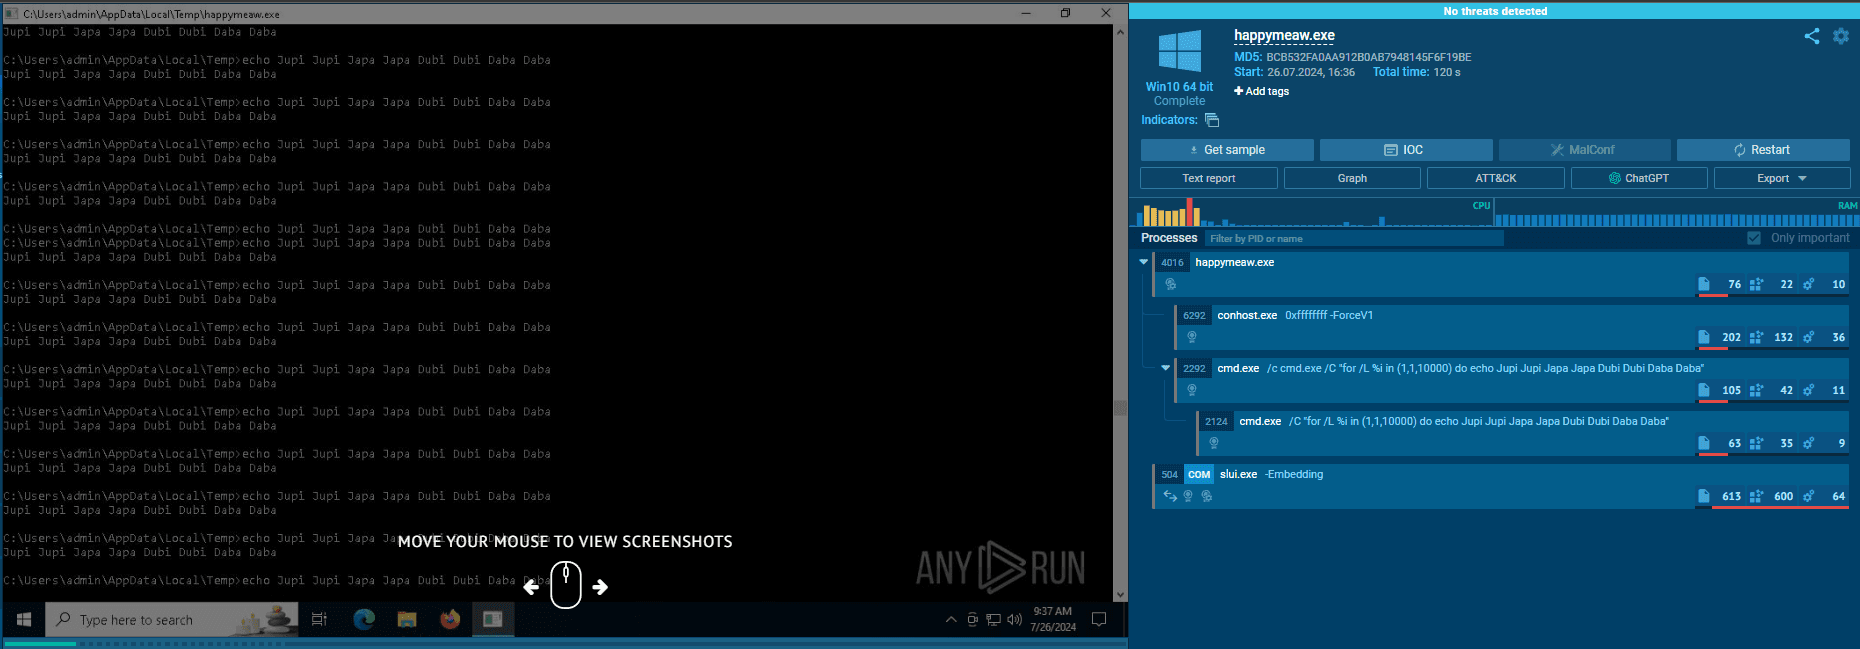Open the IOC panel
1860x649 pixels.
tap(1405, 150)
